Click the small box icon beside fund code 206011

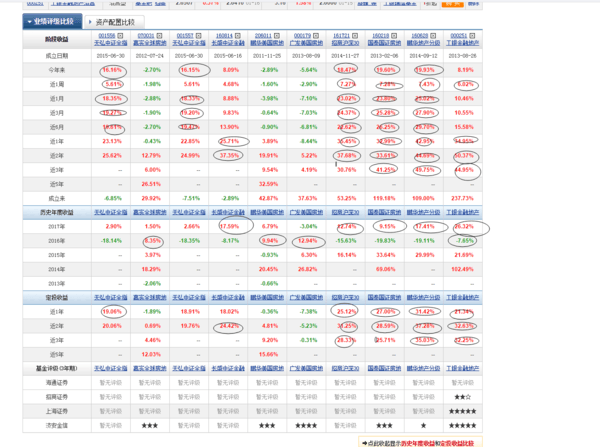click(277, 36)
